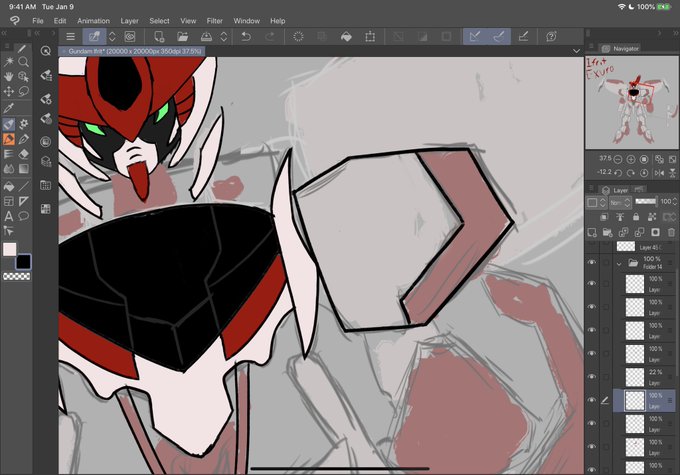Viewport: 680px width, 475px height.
Task: Select the Ruler tool
Action: tap(23, 201)
